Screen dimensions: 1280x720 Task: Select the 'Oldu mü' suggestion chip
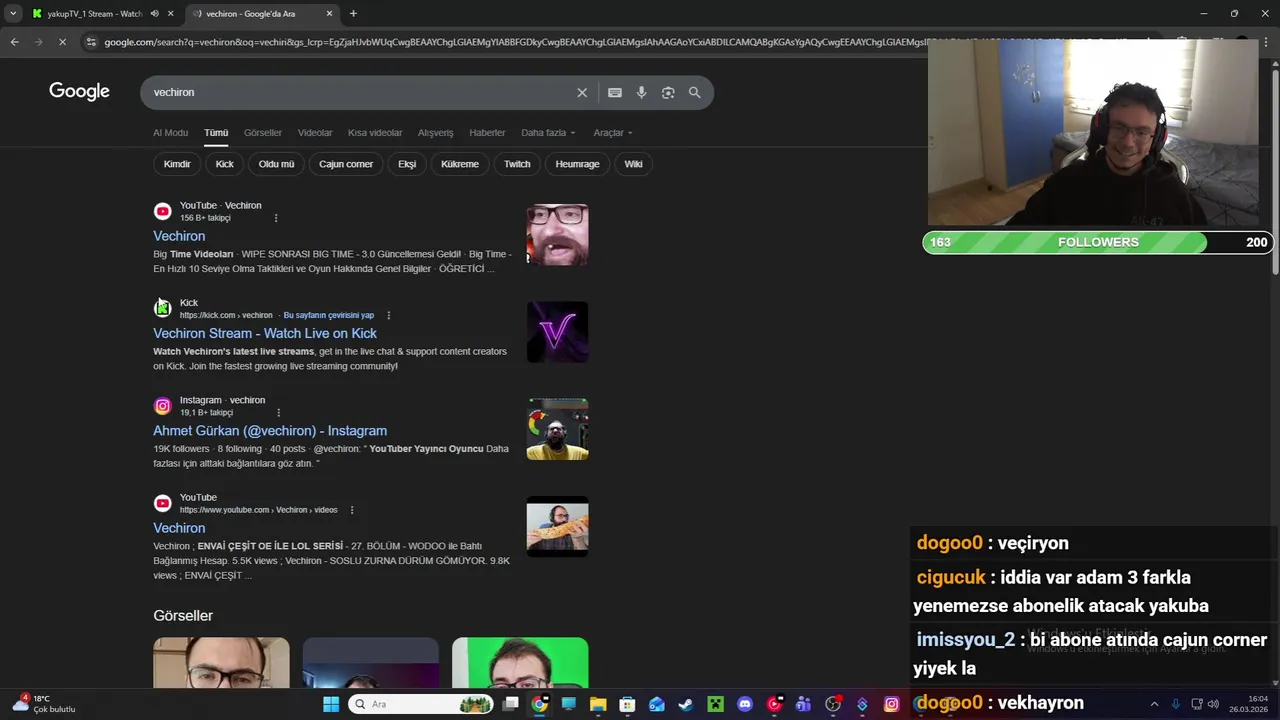point(277,164)
